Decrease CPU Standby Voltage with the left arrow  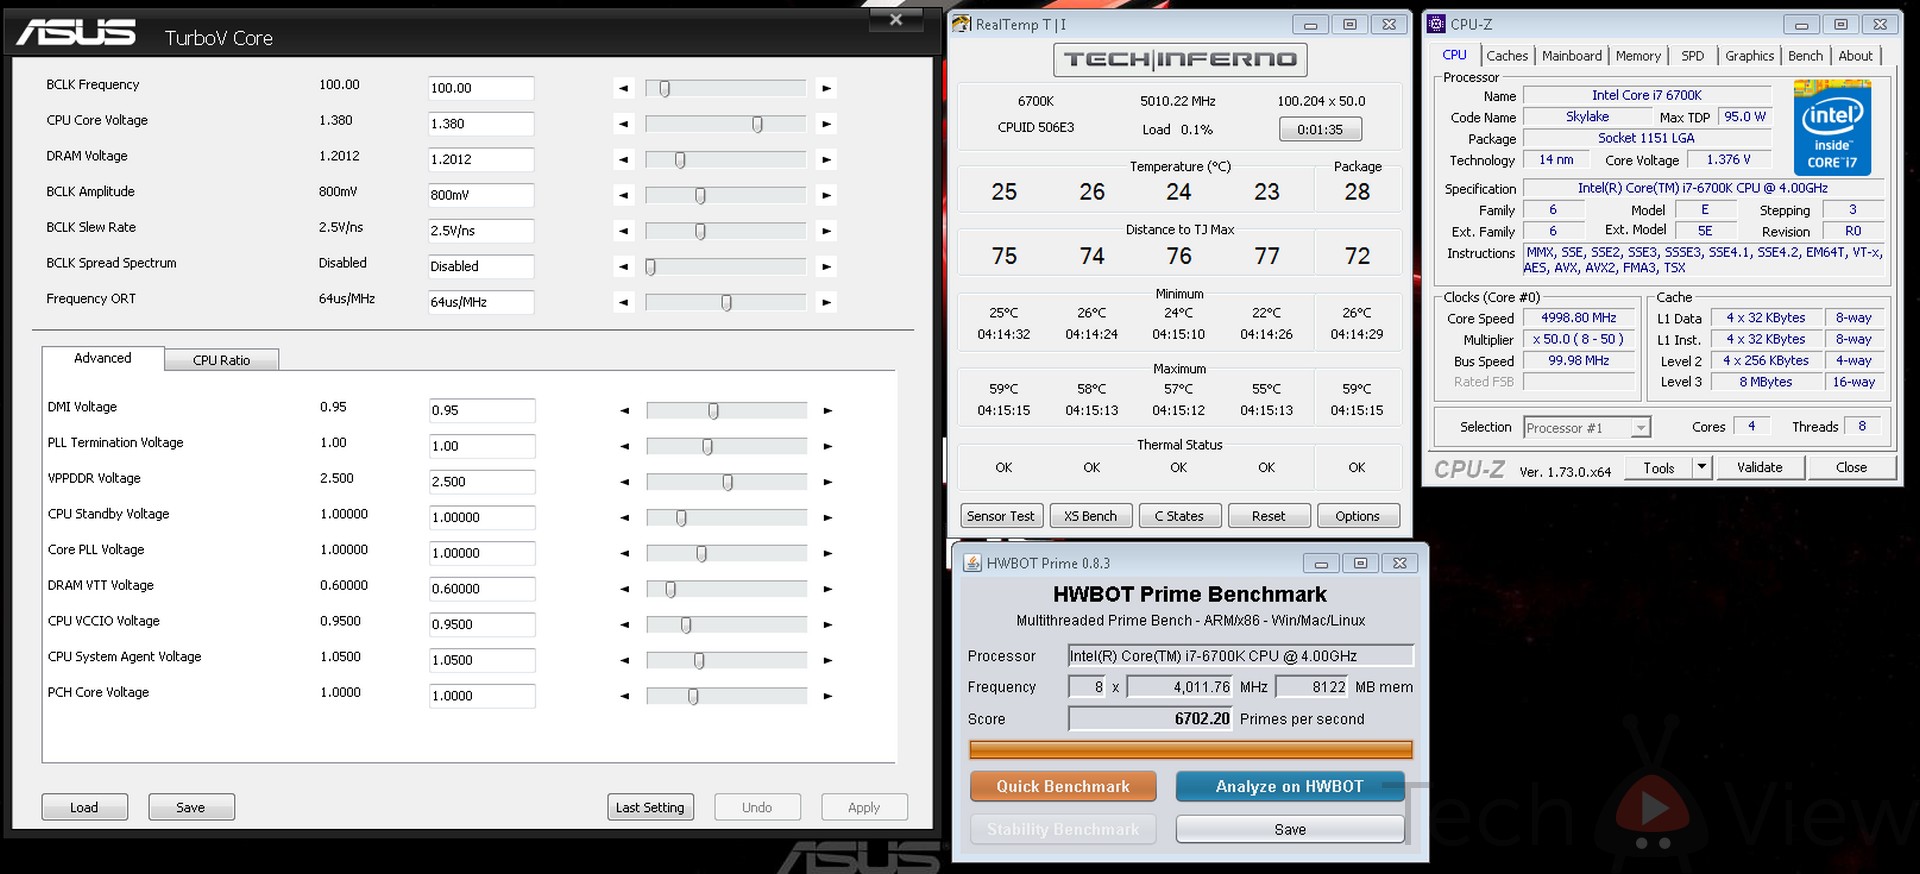coord(625,517)
